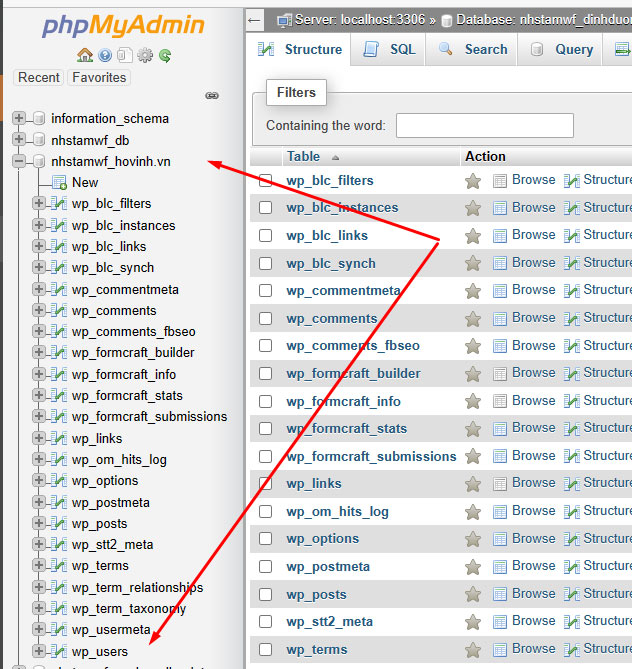Open the SQL documentation copy icon
Viewport: 632px width, 669px height.
(125, 55)
